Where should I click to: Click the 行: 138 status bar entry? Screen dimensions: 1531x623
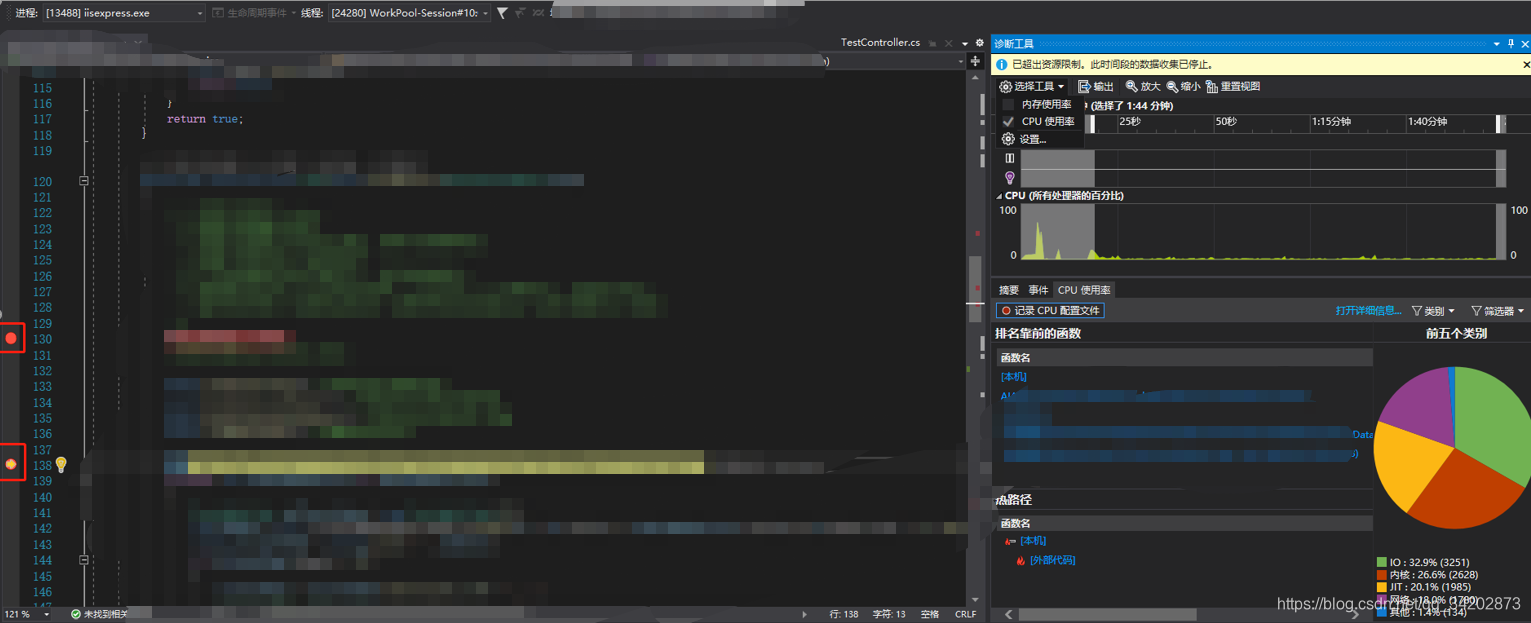(844, 614)
